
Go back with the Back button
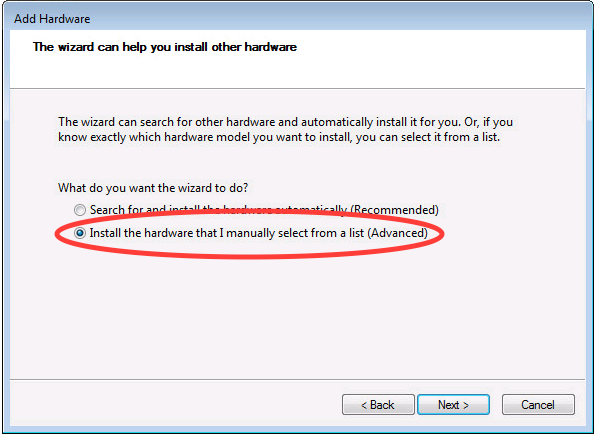point(378,405)
